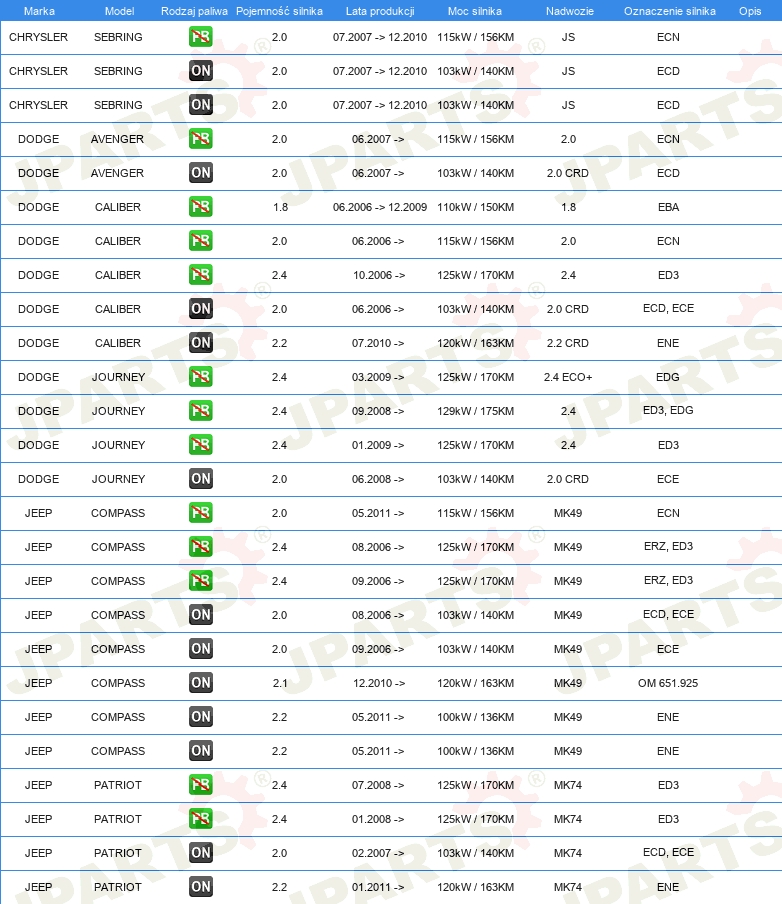Select JOURNEY model in the ECE row
Image resolution: width=782 pixels, height=904 pixels.
pos(118,479)
